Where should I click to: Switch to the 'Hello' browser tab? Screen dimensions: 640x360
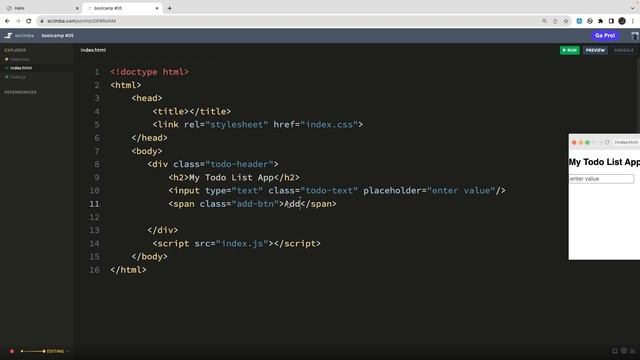(x=41, y=8)
